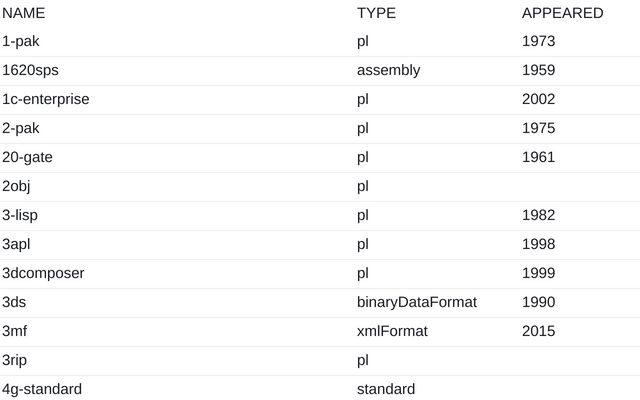This screenshot has height=400, width=640.
Task: Sort by the TYPE column header
Action: (x=376, y=13)
